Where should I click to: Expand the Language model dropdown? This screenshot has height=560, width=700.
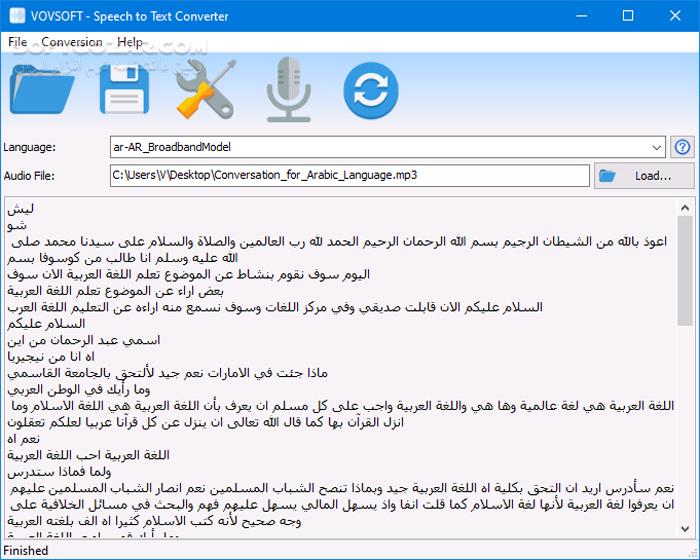coord(656,147)
